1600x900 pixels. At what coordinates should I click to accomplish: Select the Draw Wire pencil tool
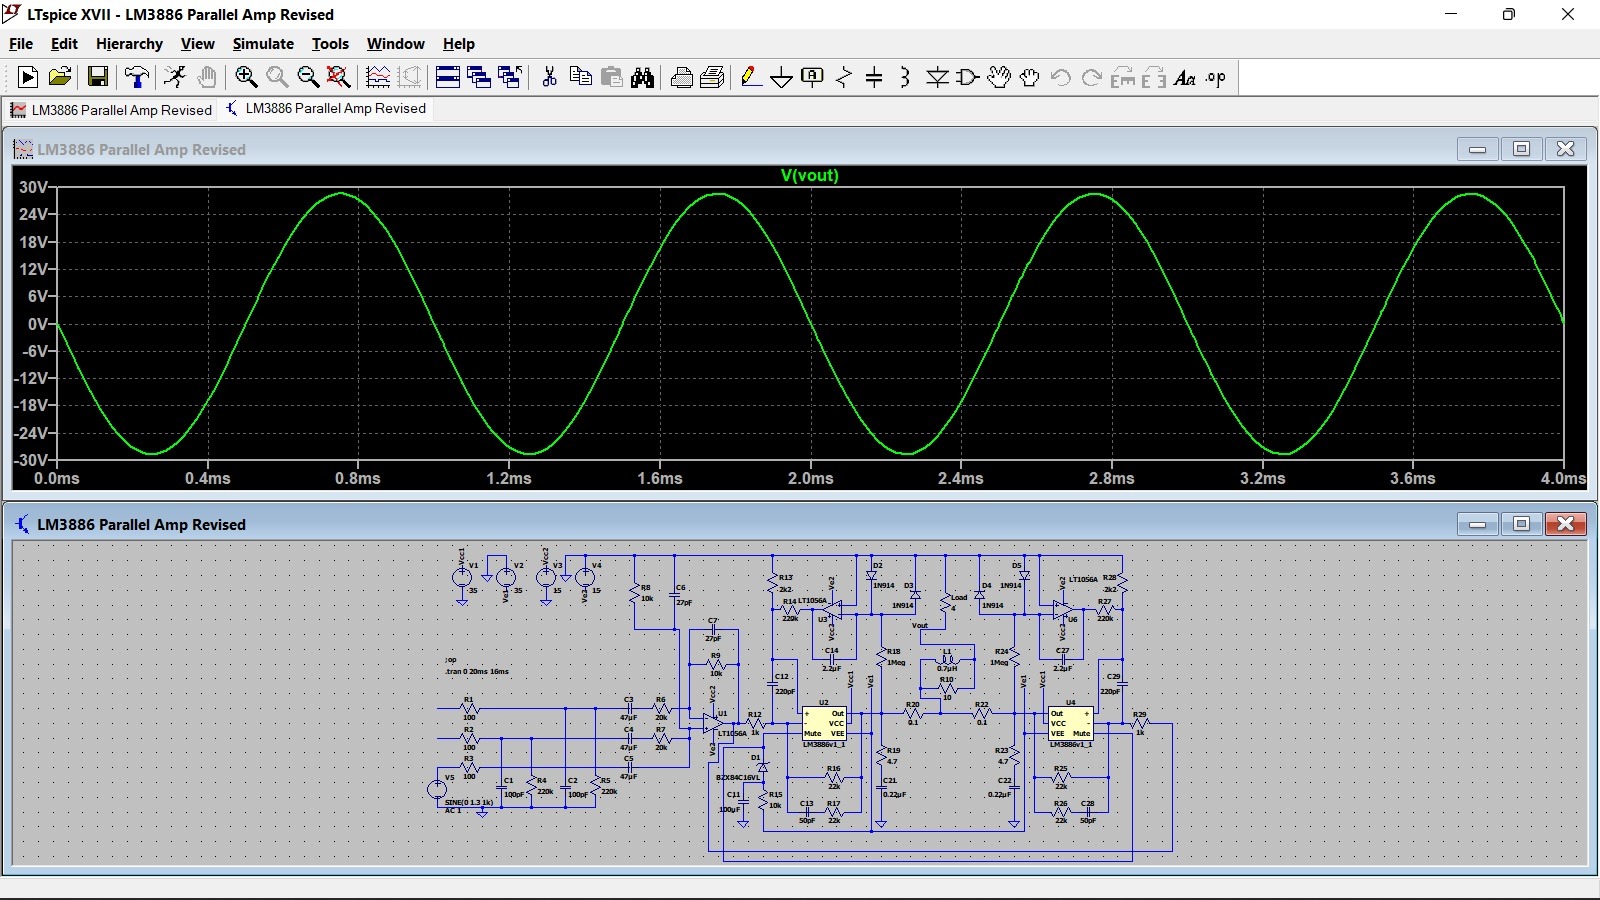coord(751,77)
